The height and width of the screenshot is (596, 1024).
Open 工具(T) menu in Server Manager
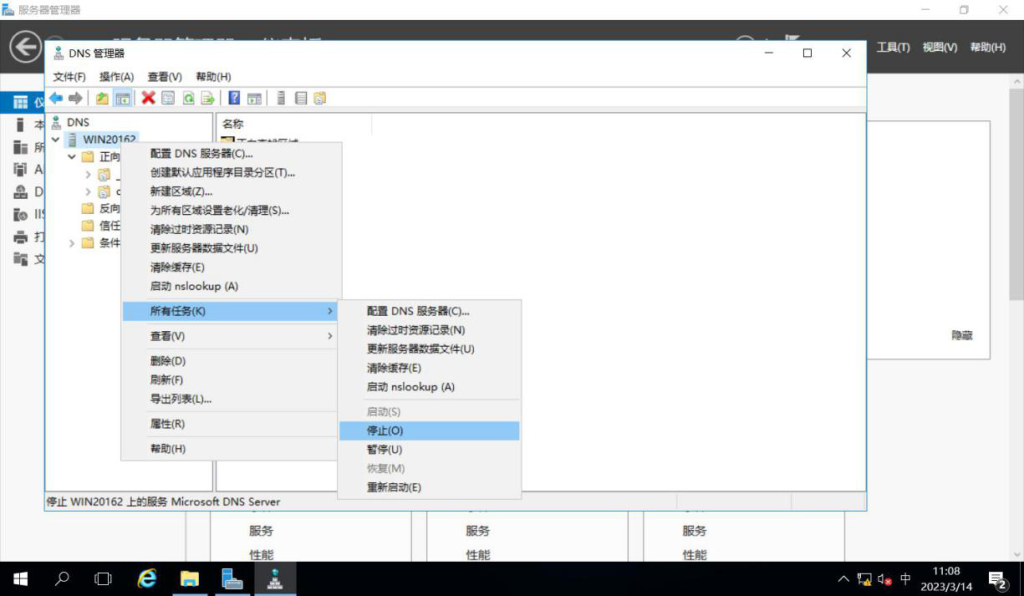click(893, 47)
